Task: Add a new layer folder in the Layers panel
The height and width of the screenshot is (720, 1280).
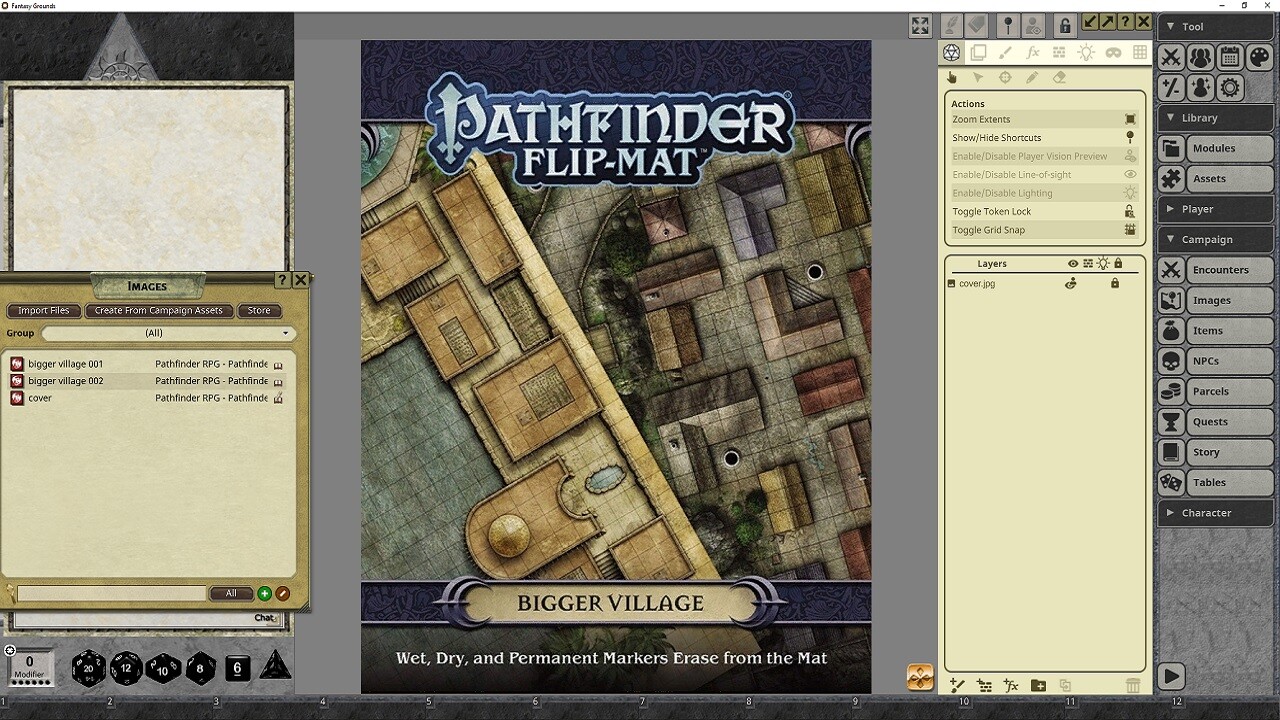Action: (1038, 686)
